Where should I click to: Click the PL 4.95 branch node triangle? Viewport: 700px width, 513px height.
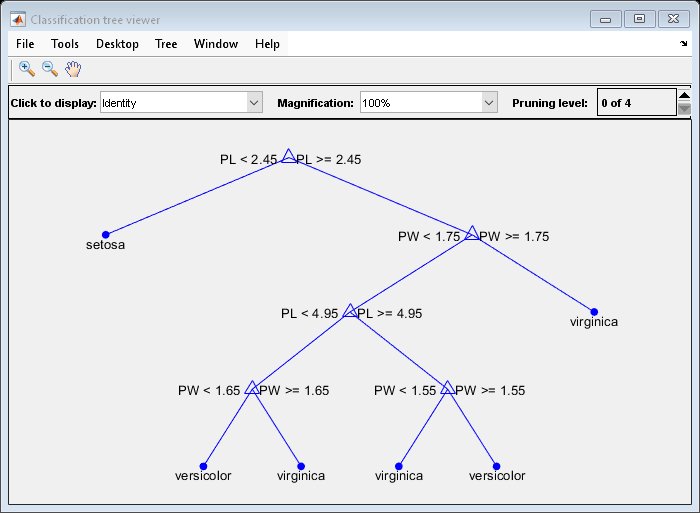coord(349,312)
